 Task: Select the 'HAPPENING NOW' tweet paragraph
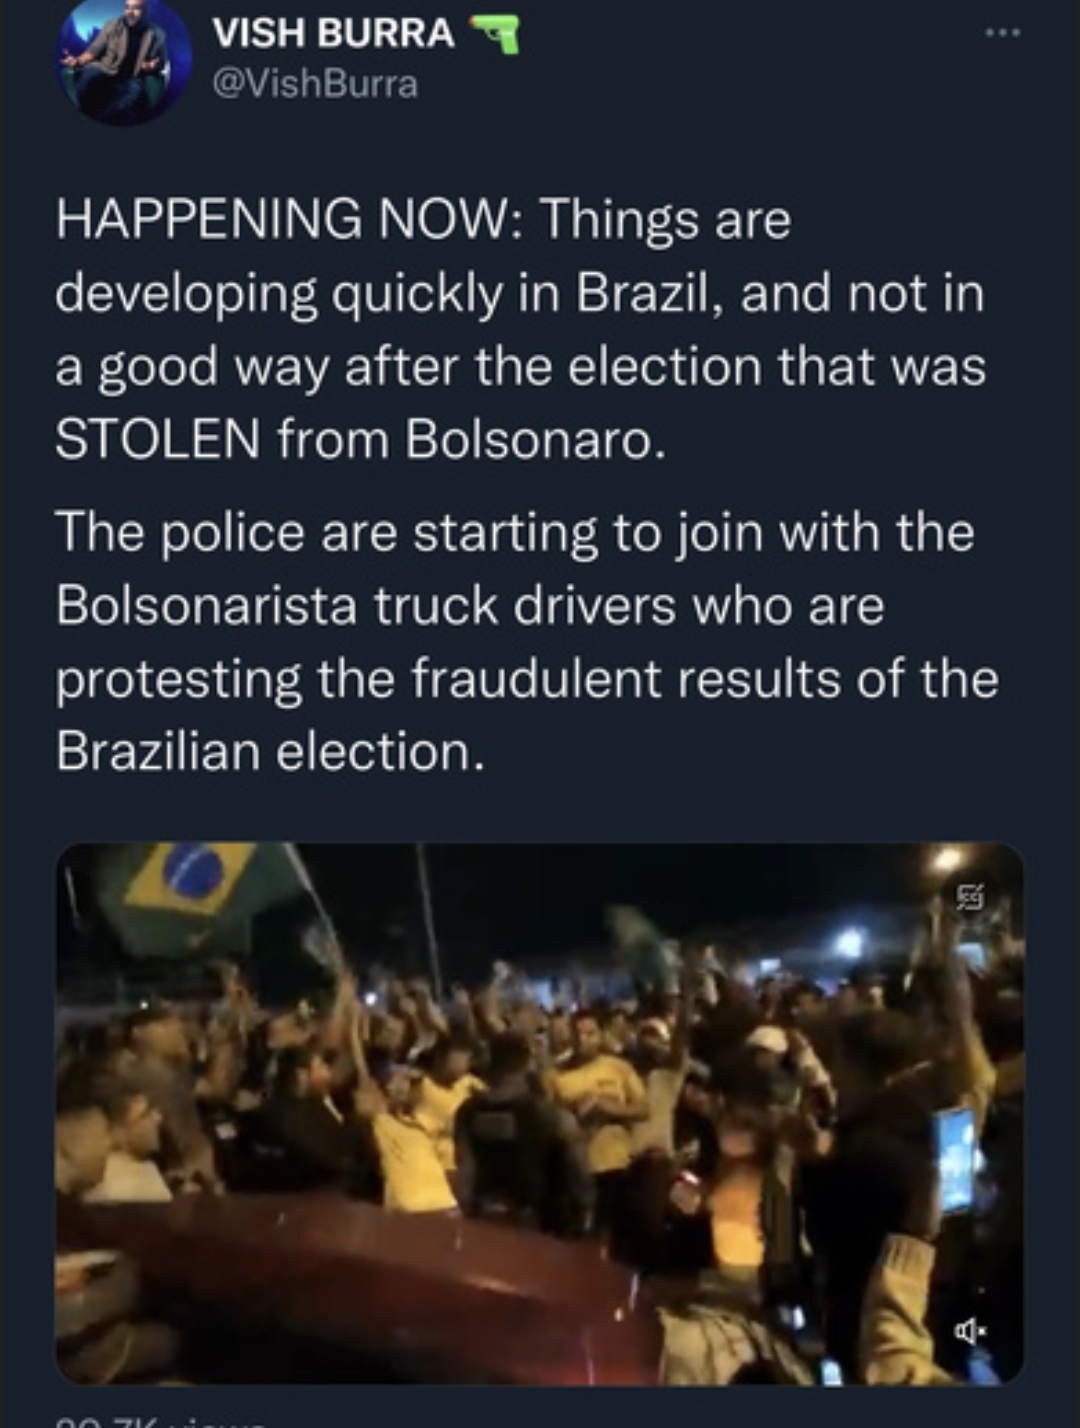point(521,330)
